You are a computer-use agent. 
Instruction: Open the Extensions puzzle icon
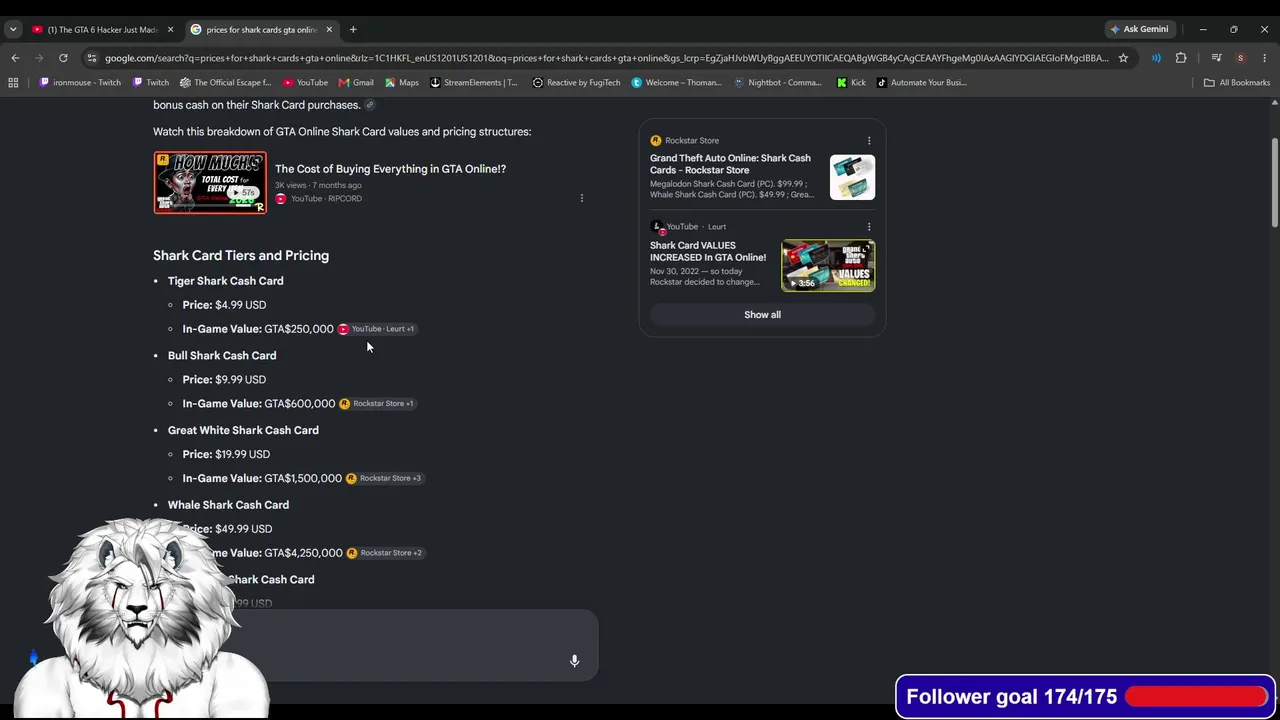pos(1181,58)
